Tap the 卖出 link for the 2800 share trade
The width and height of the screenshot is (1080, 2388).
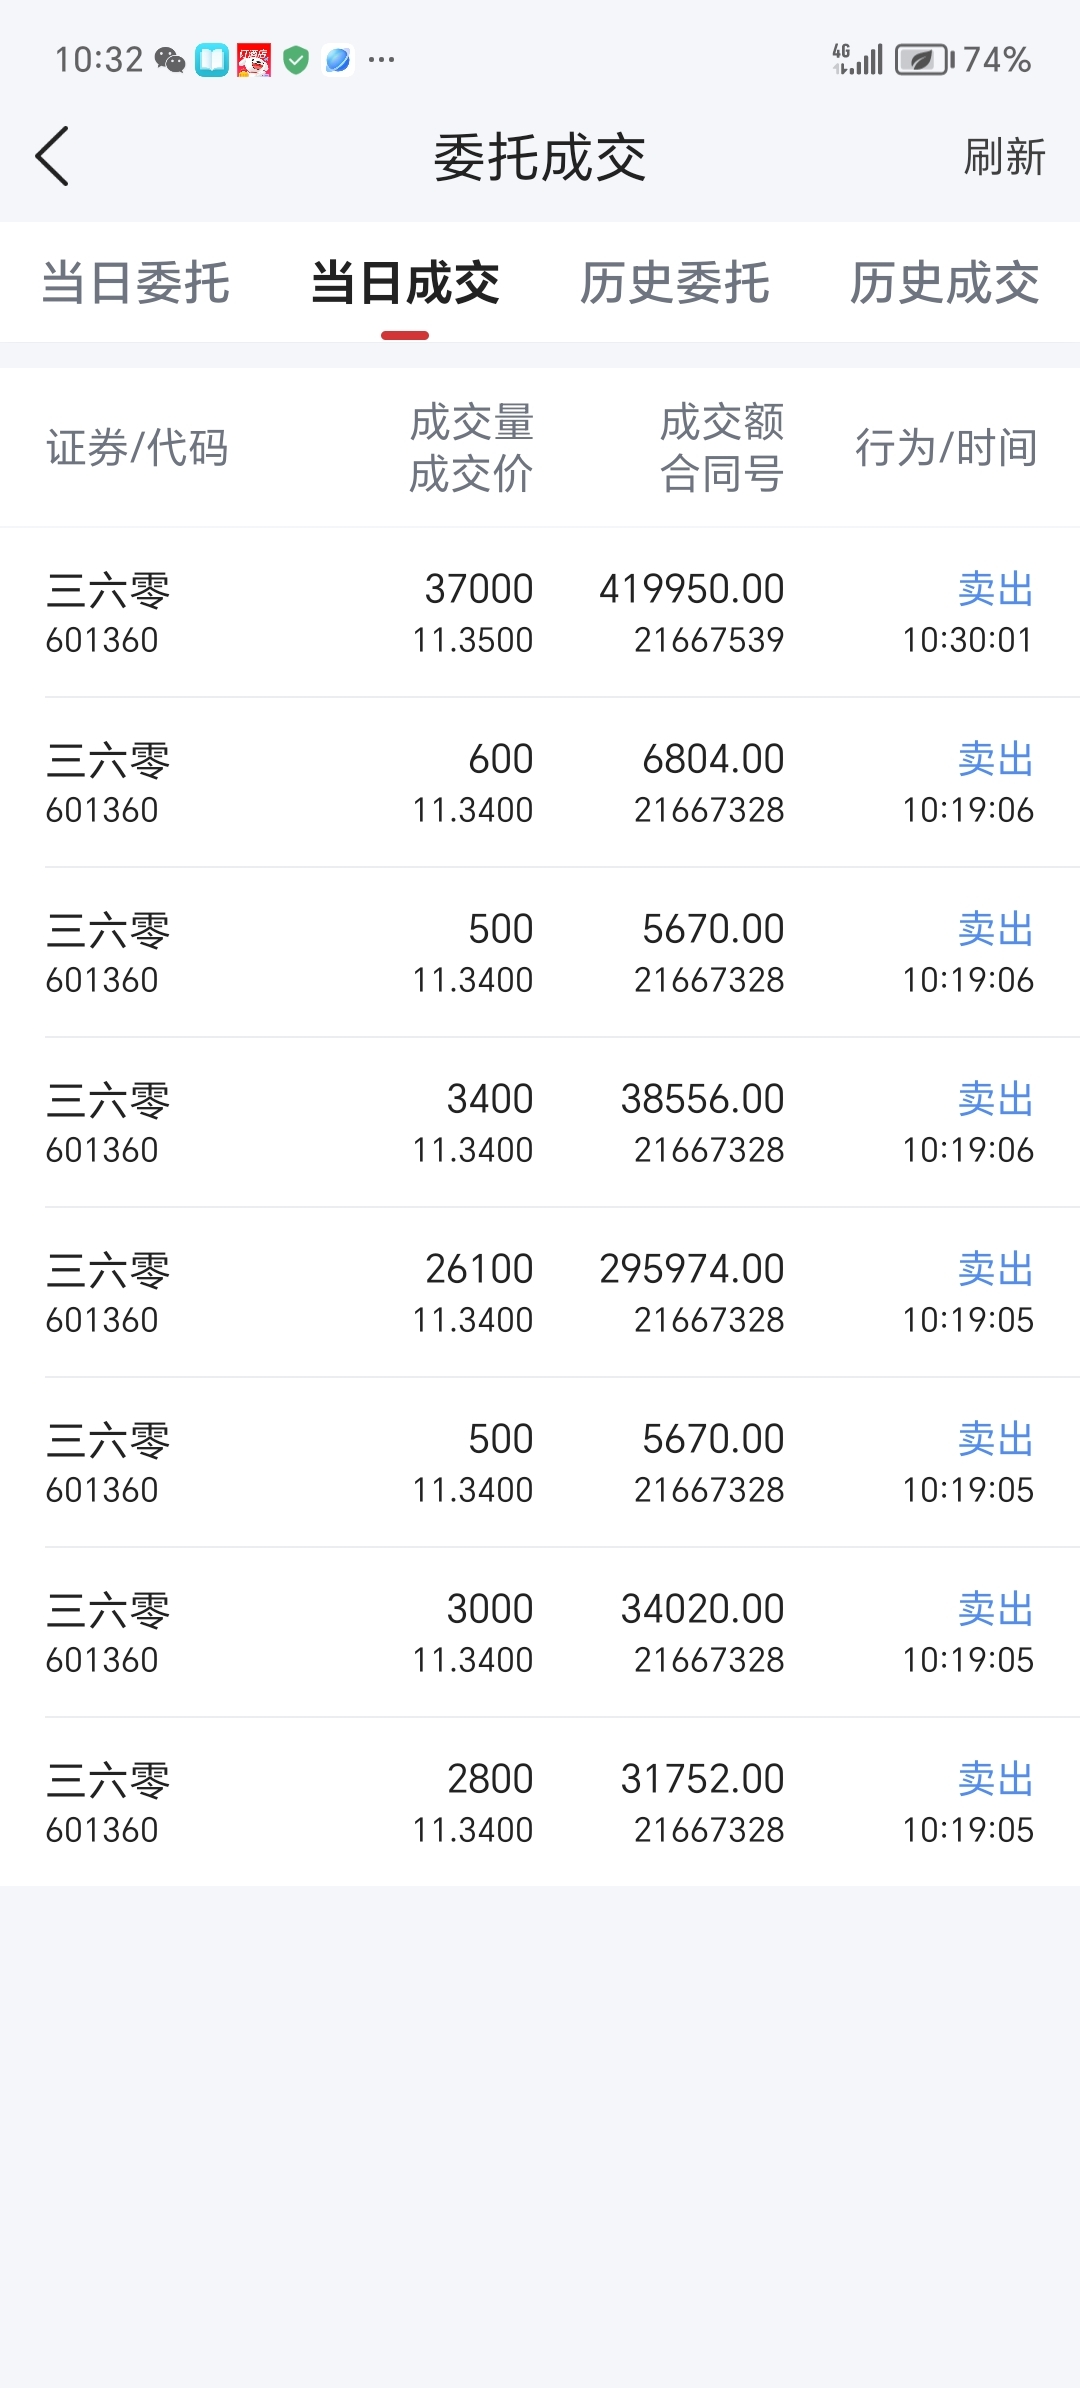click(996, 1779)
